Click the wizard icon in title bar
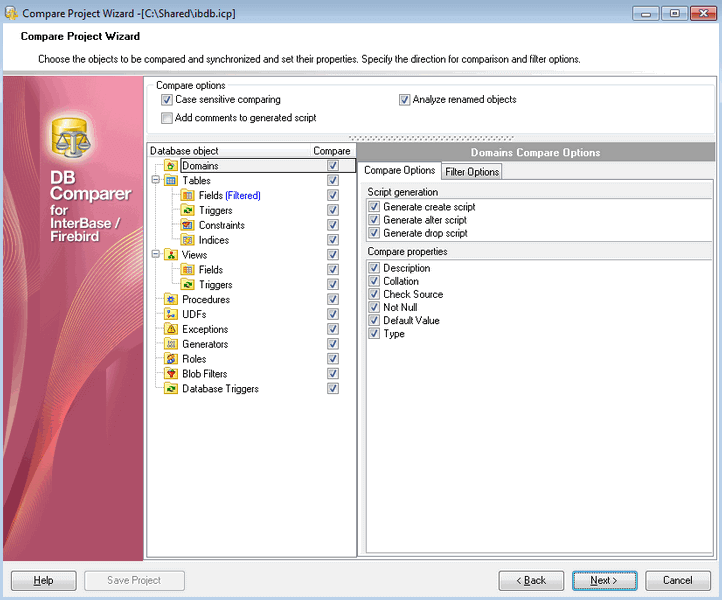722x600 pixels. click(x=11, y=13)
